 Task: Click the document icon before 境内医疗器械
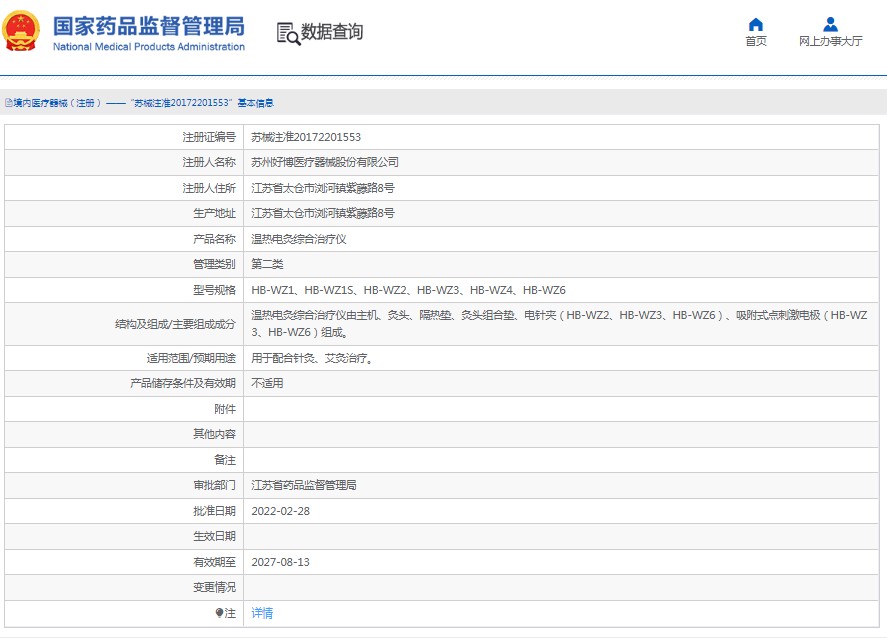point(8,103)
